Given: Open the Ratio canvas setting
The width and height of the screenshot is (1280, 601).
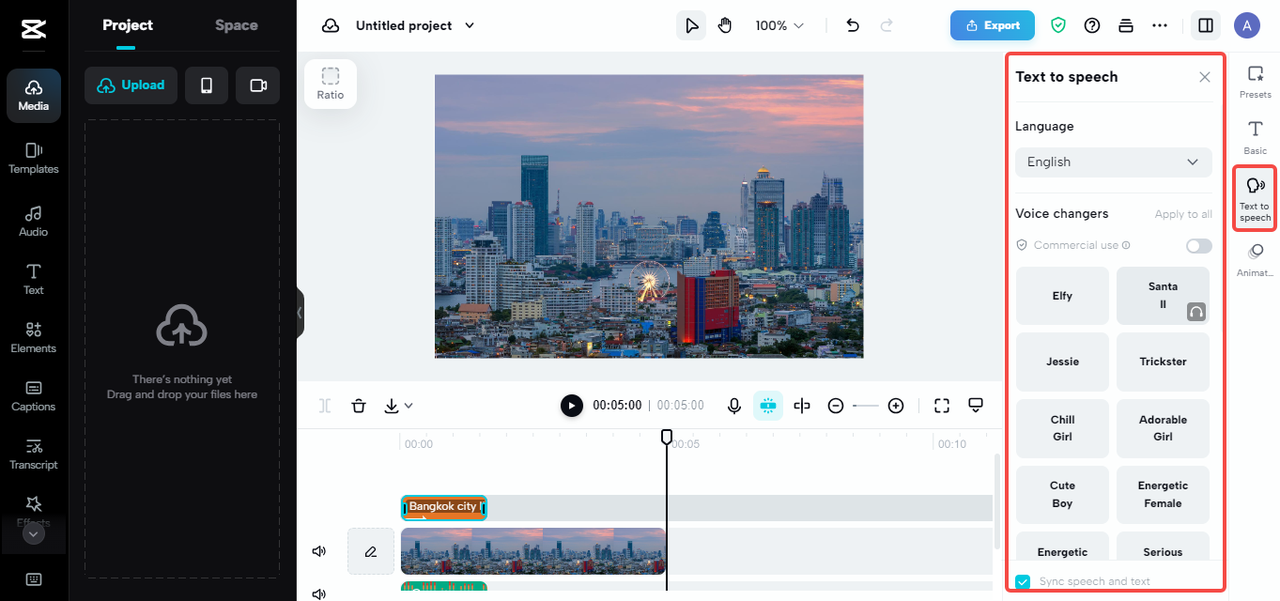Looking at the screenshot, I should click(x=330, y=83).
